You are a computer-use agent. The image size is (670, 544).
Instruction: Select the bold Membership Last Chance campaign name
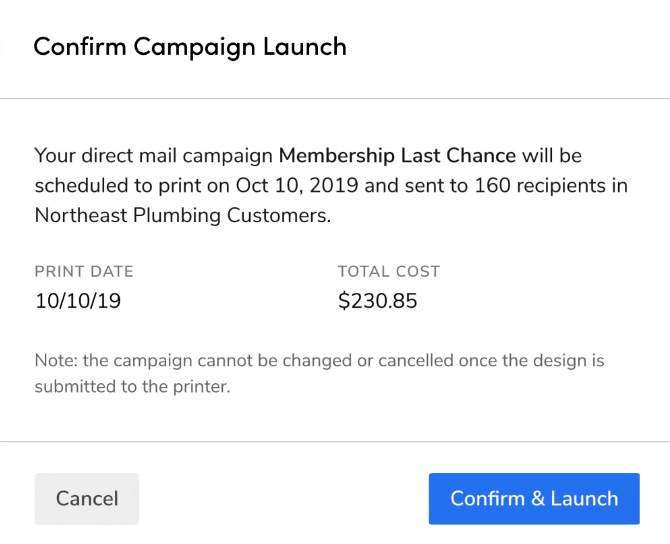coord(397,156)
